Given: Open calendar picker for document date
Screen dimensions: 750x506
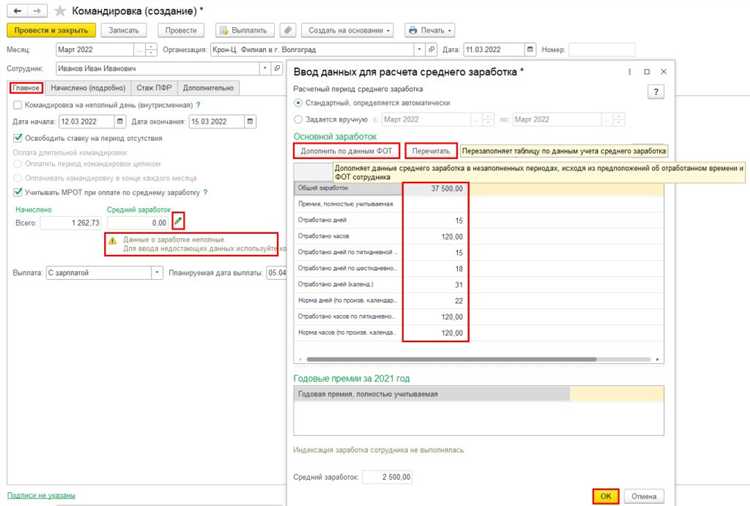Looking at the screenshot, I should click(530, 49).
